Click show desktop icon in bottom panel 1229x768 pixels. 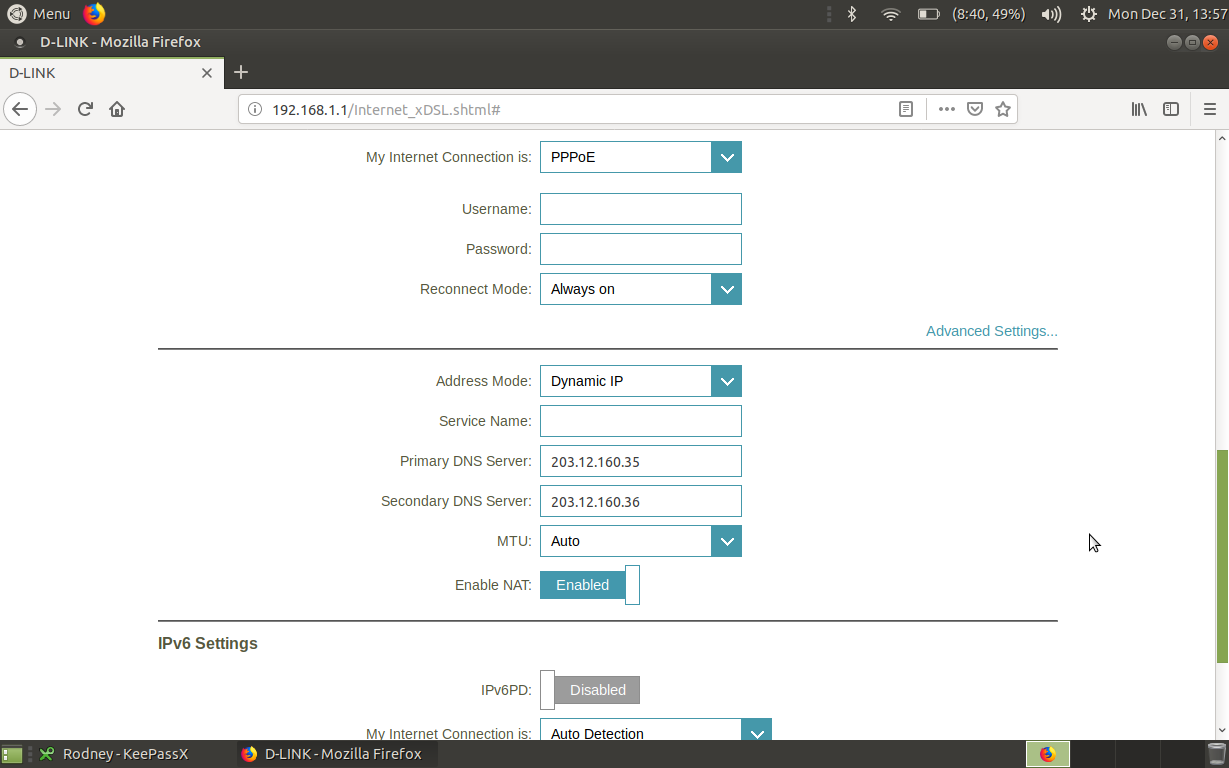pyautogui.click(x=12, y=754)
